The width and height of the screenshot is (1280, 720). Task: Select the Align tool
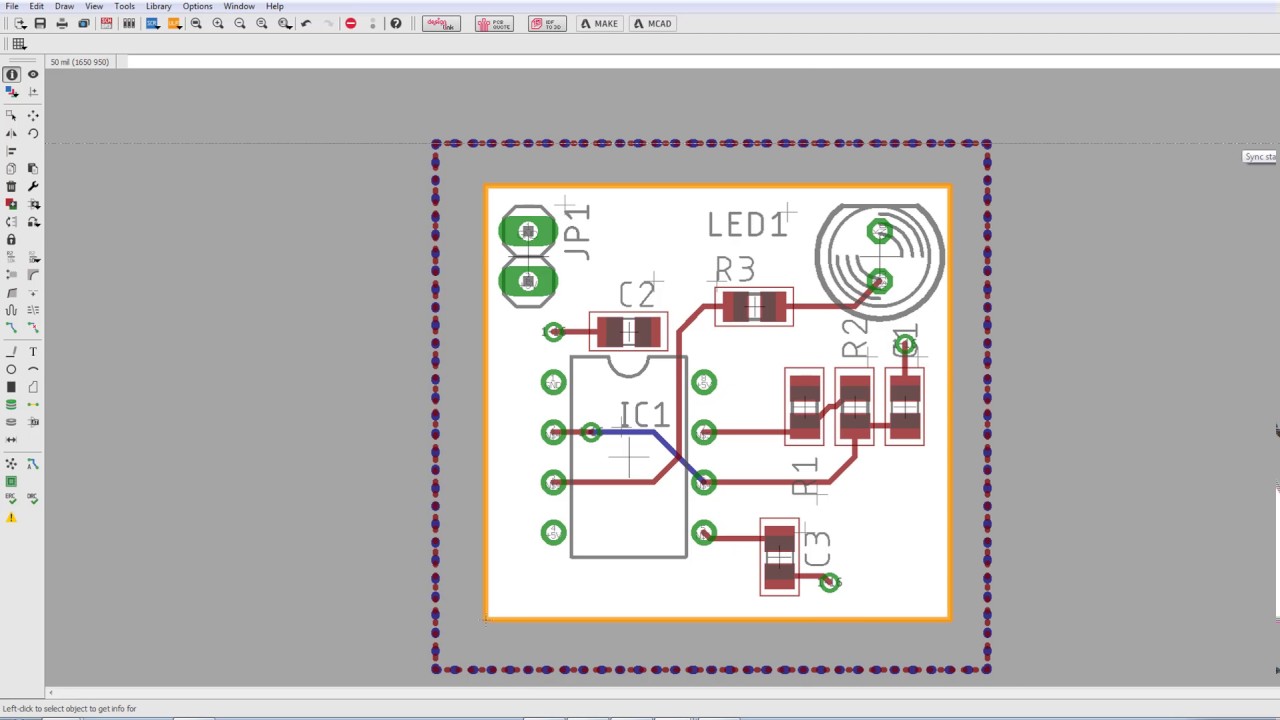click(11, 151)
